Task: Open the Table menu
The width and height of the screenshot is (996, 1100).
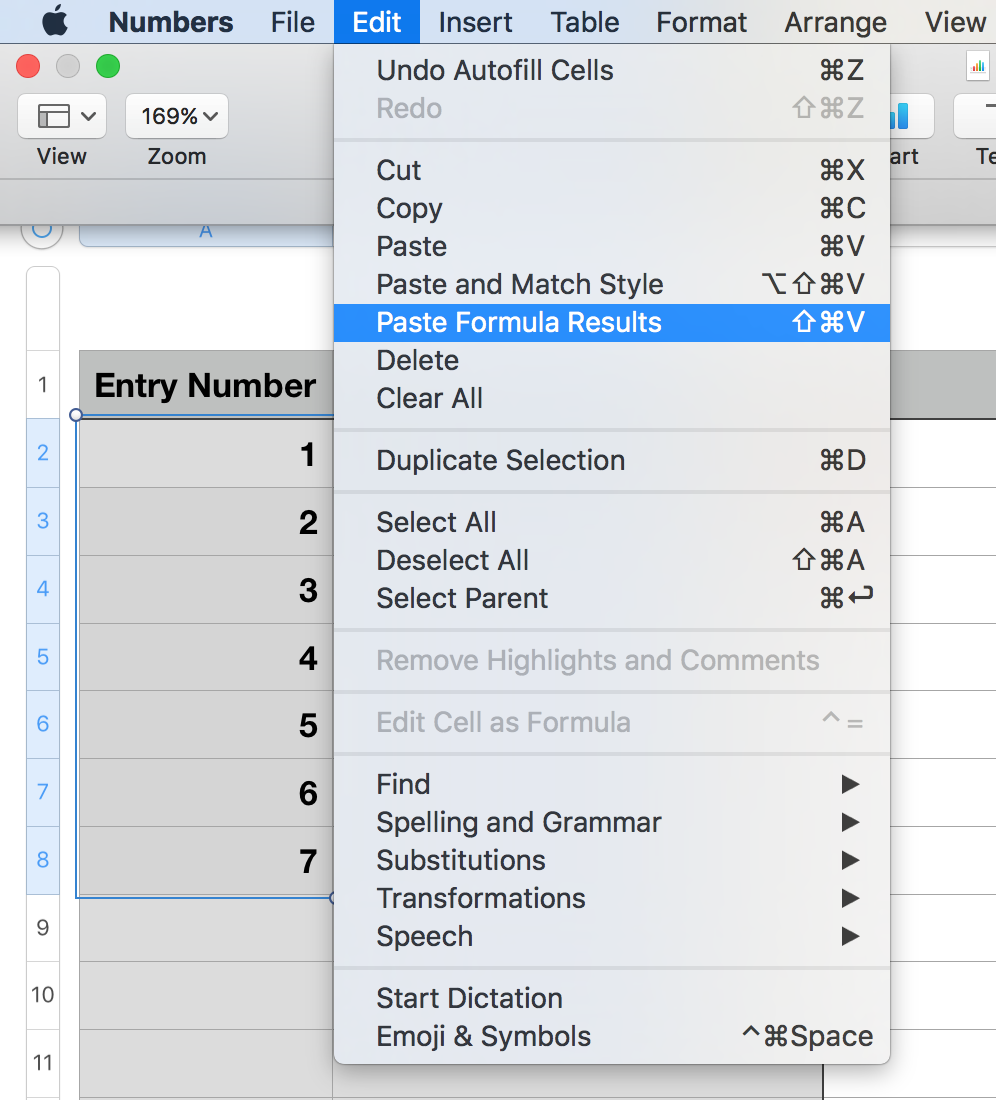Action: click(584, 22)
